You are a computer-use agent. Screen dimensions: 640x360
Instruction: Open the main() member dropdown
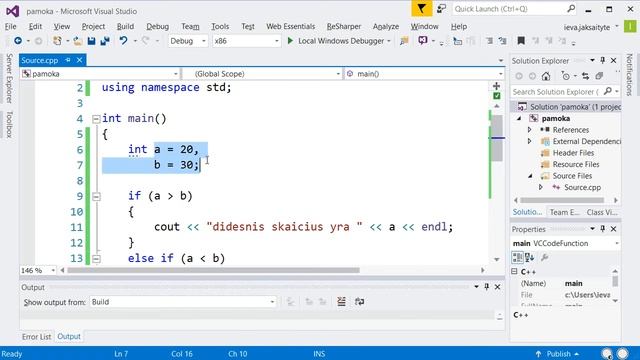424,74
